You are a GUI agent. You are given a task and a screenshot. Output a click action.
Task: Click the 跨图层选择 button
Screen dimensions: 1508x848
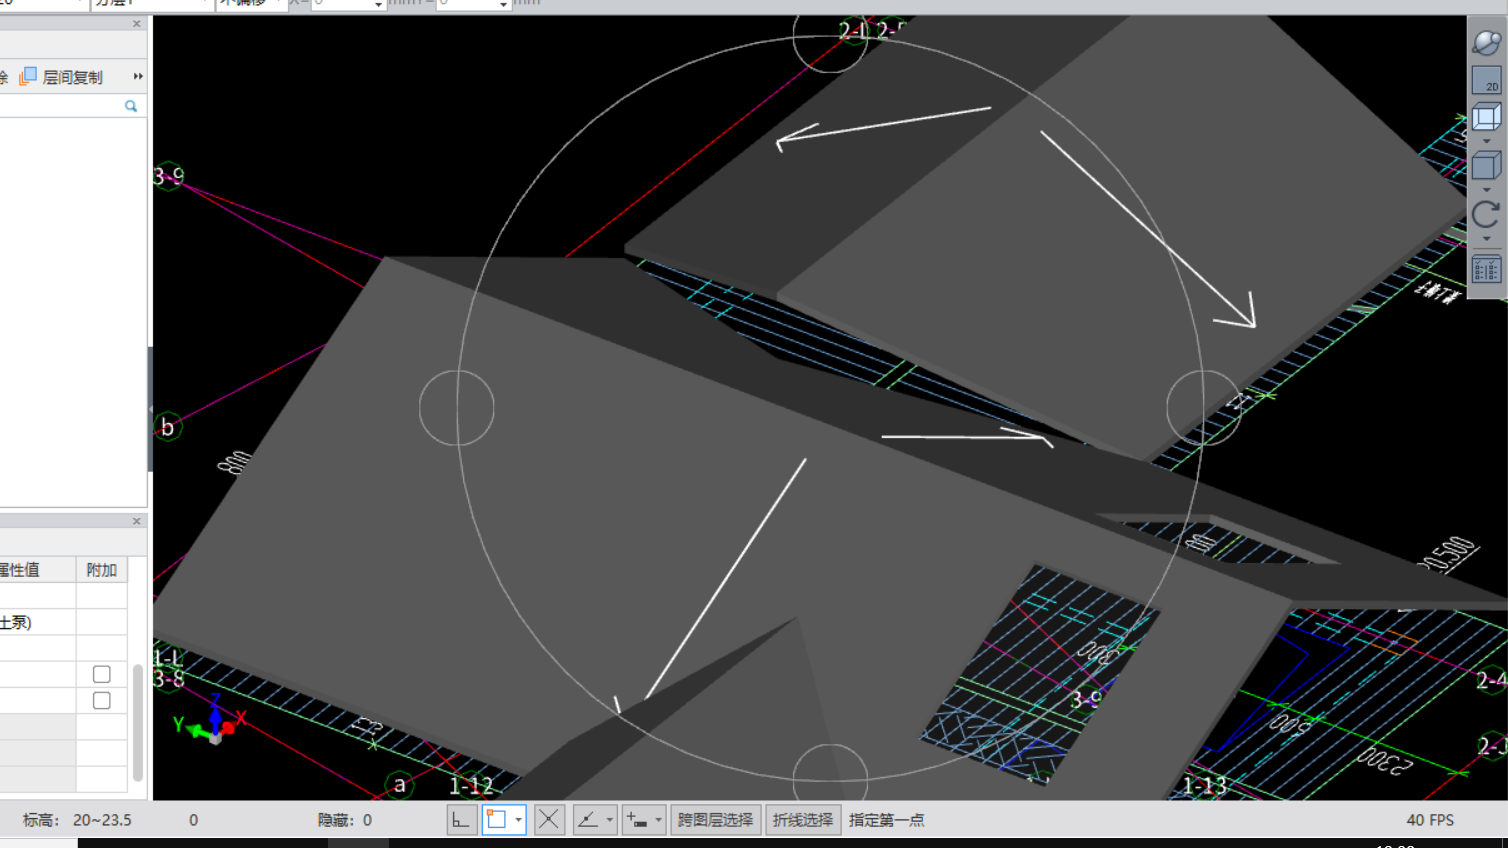tap(715, 820)
